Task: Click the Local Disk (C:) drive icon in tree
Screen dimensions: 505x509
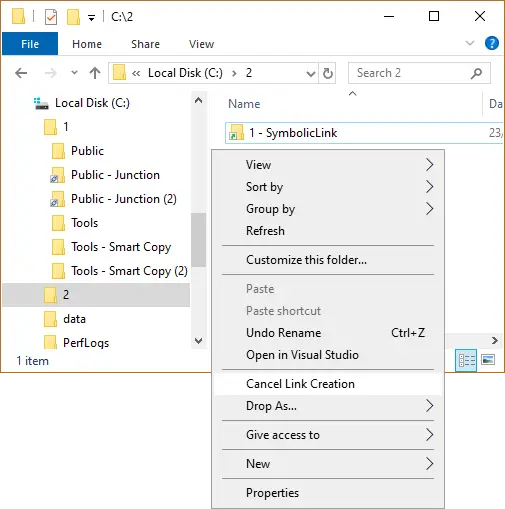Action: tap(41, 103)
